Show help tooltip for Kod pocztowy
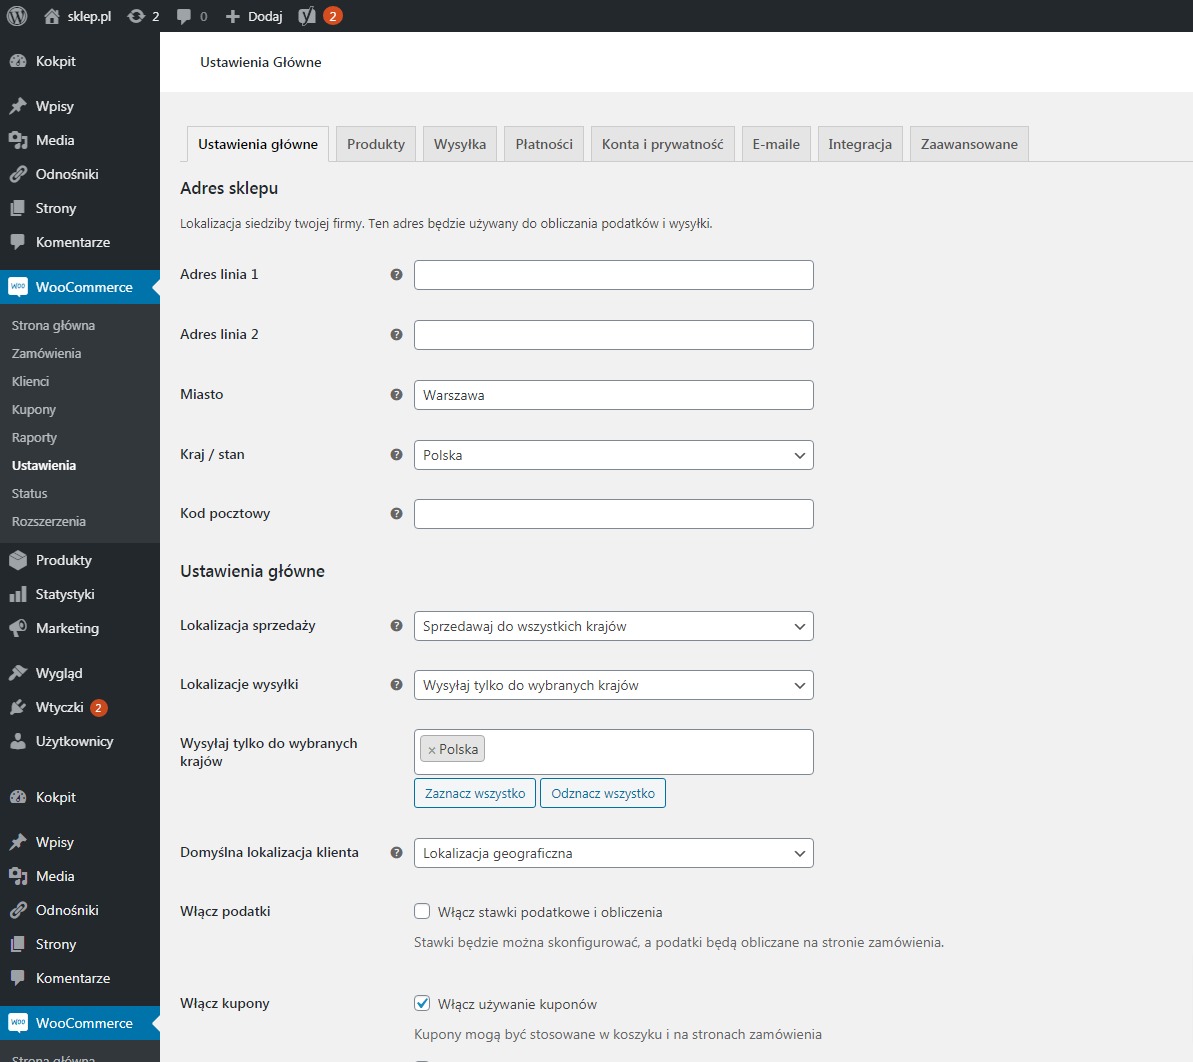The width and height of the screenshot is (1193, 1062). tap(396, 514)
